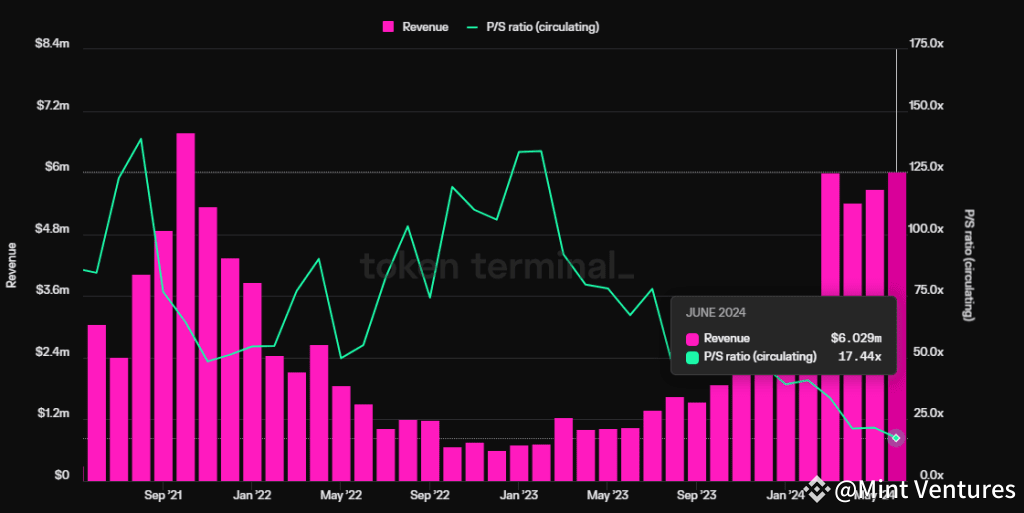Viewport: 1024px width, 513px height.
Task: Click the vertical Revenue axis title
Action: 12,264
